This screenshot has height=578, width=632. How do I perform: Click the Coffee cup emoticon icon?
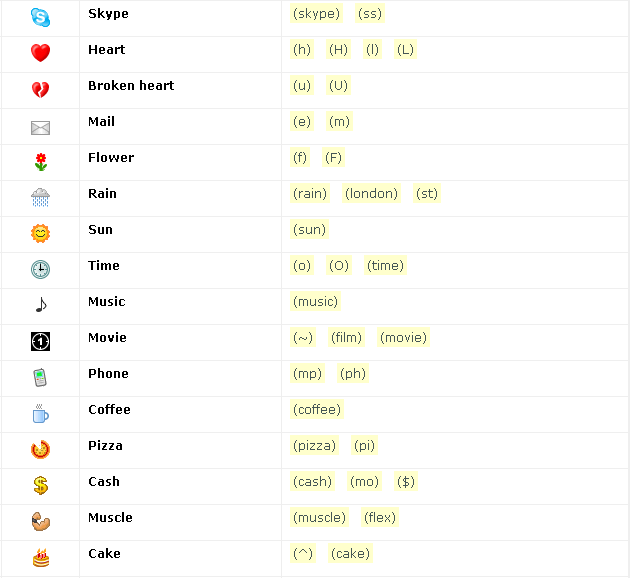pos(40,413)
